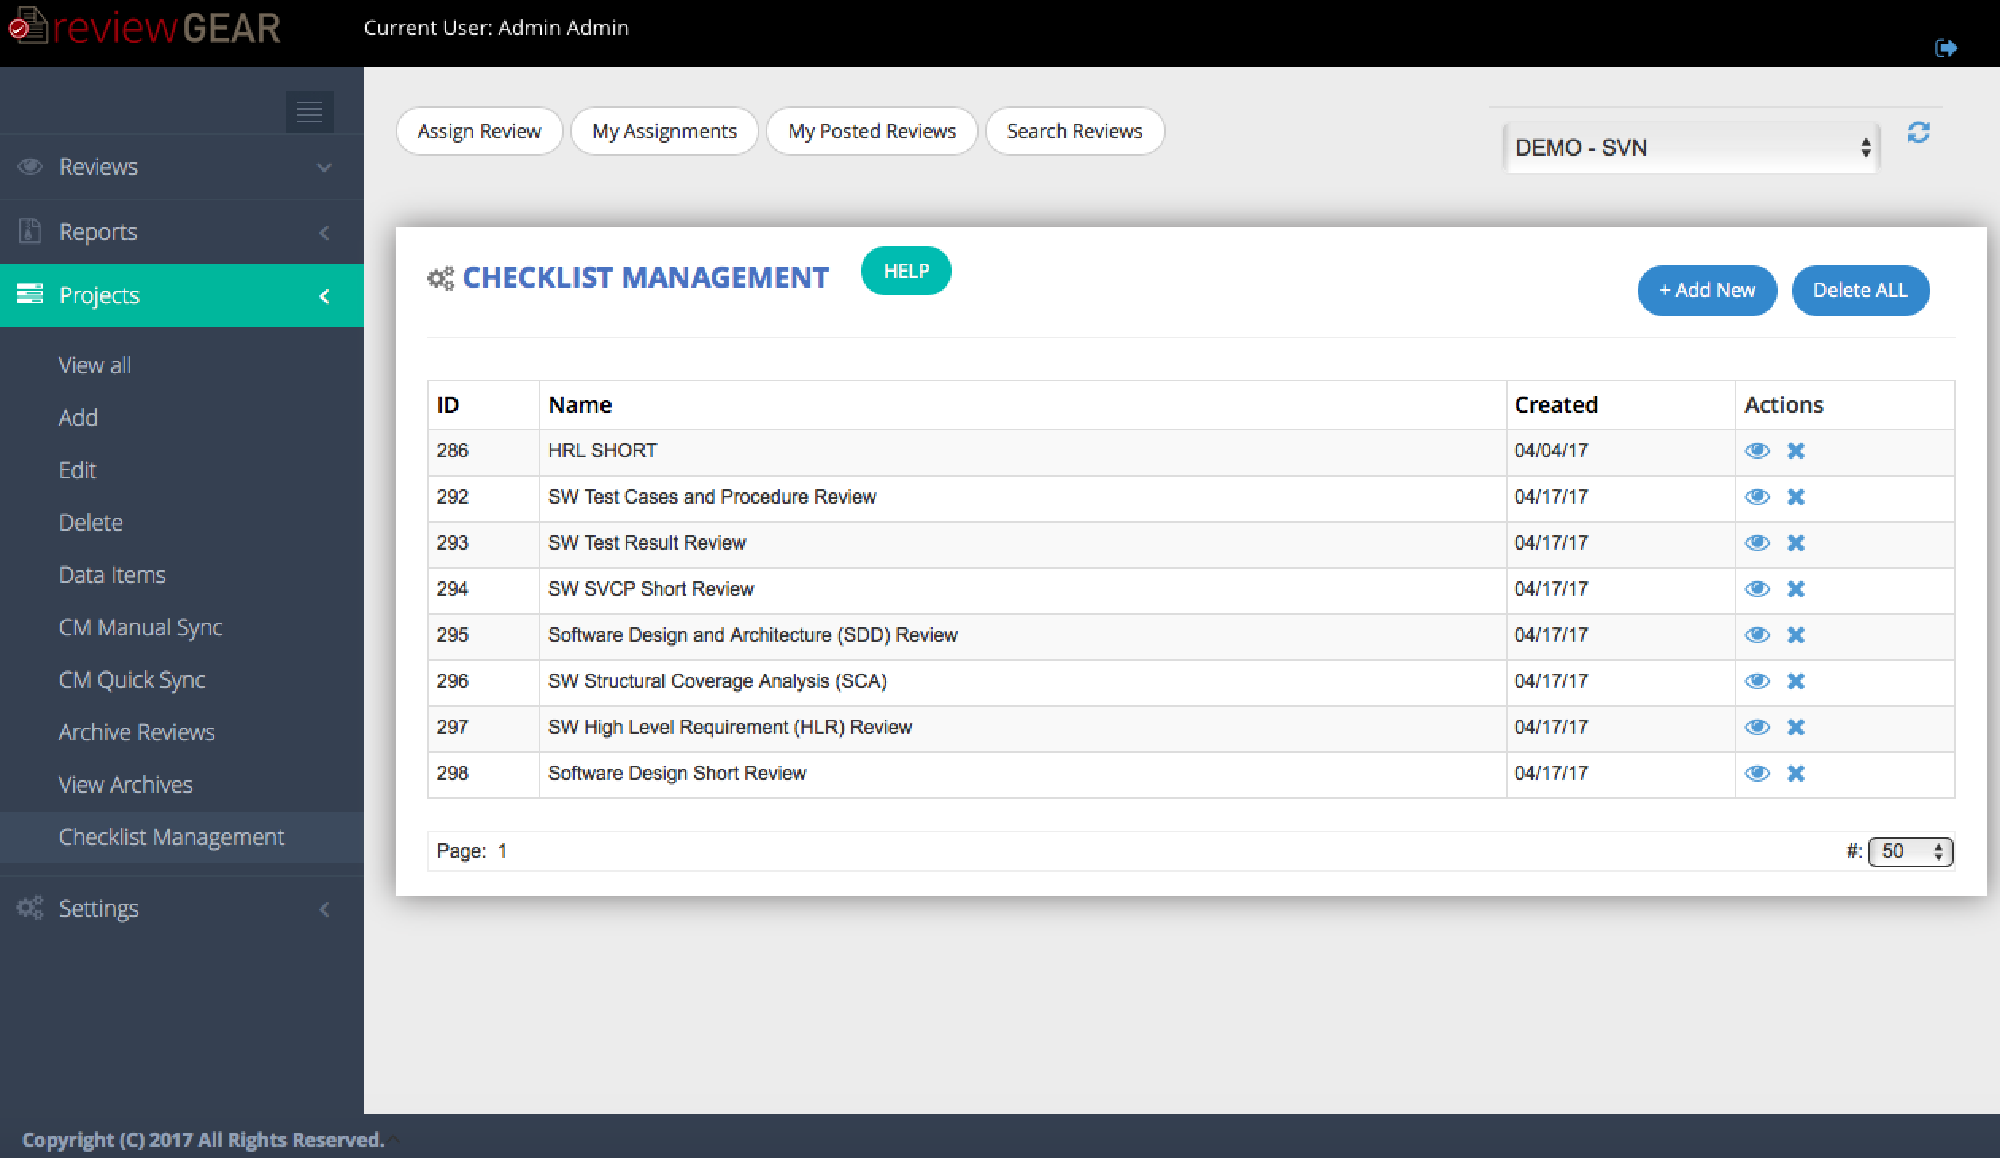Image resolution: width=2000 pixels, height=1158 pixels.
Task: Click the Reviews eye icon in sidebar
Action: [30, 166]
